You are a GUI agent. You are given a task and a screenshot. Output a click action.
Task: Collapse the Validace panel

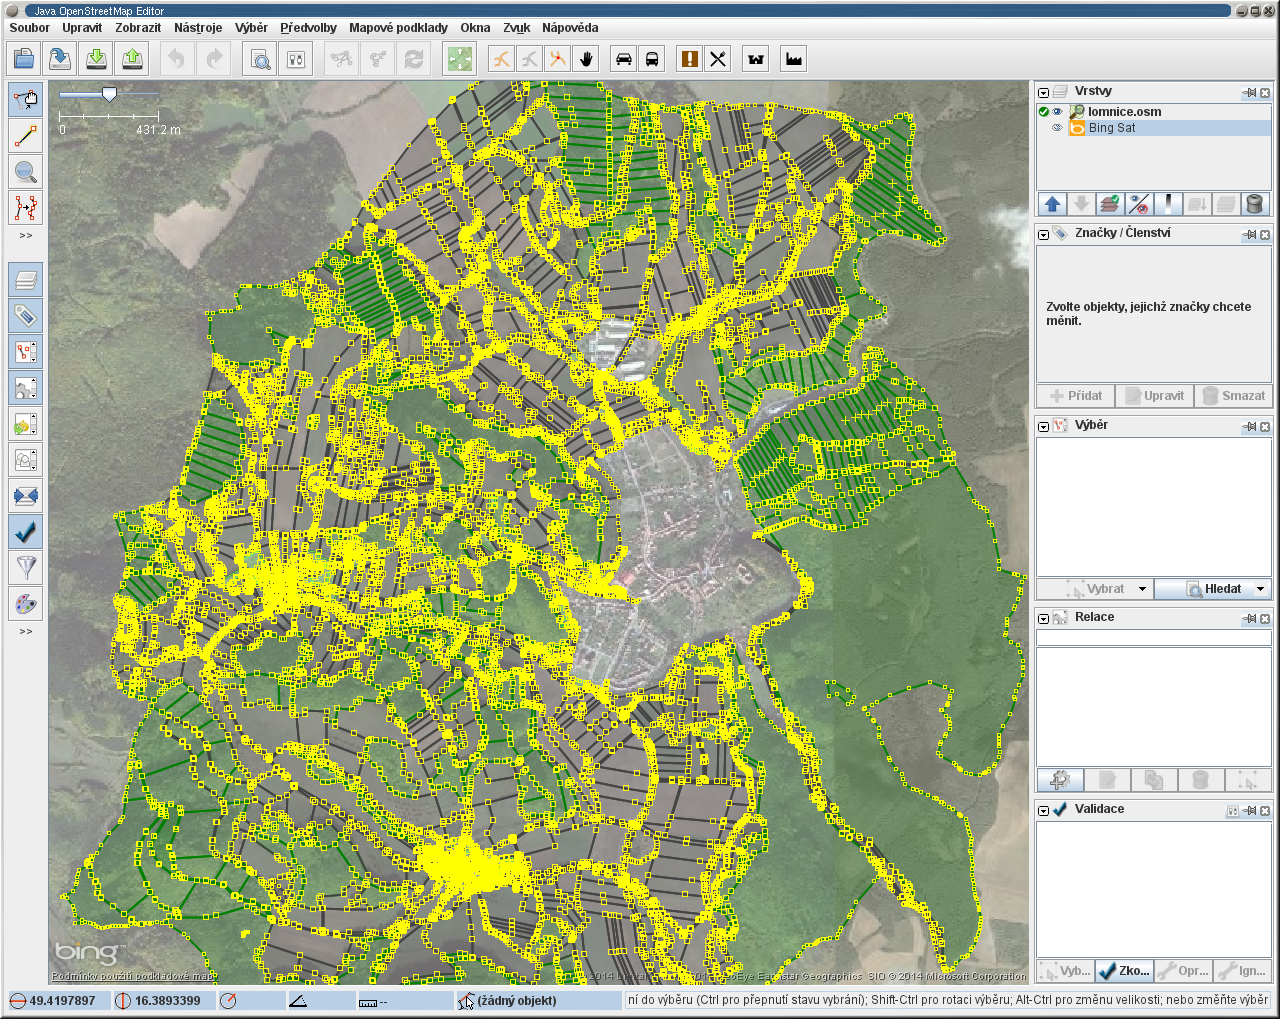pyautogui.click(x=1044, y=810)
